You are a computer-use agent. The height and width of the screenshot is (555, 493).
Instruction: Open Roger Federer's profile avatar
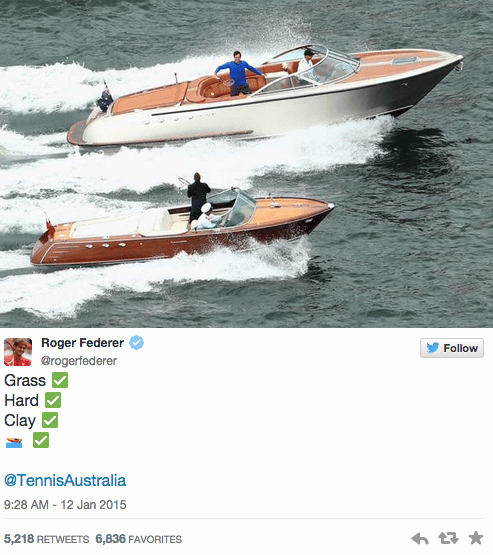coord(18,351)
